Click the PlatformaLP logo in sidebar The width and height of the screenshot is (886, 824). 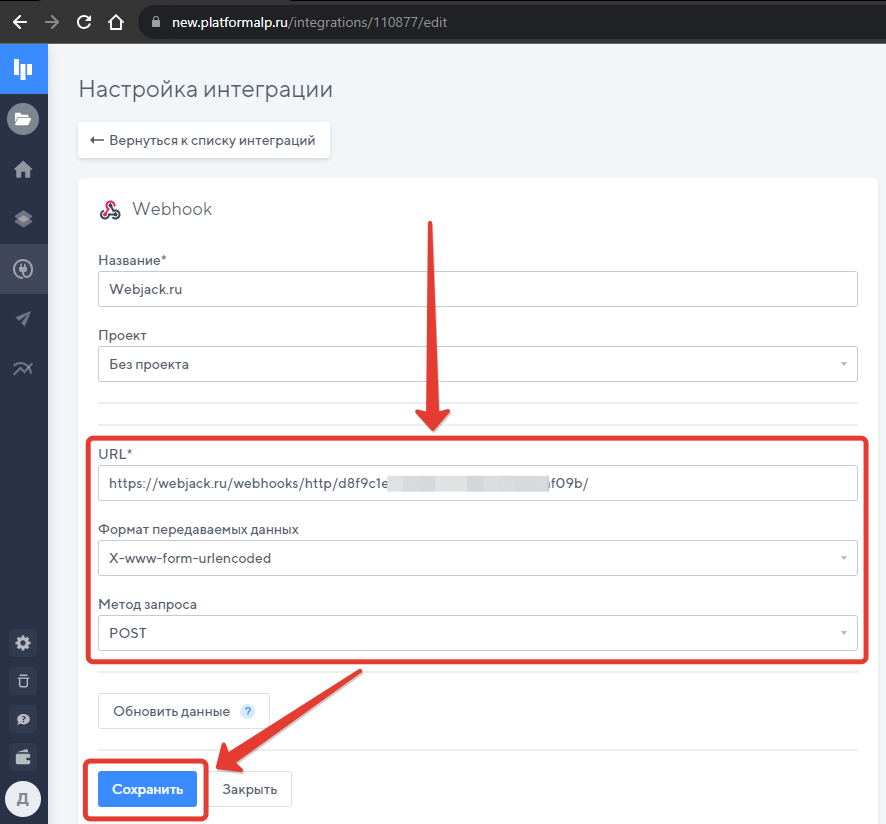pos(23,69)
